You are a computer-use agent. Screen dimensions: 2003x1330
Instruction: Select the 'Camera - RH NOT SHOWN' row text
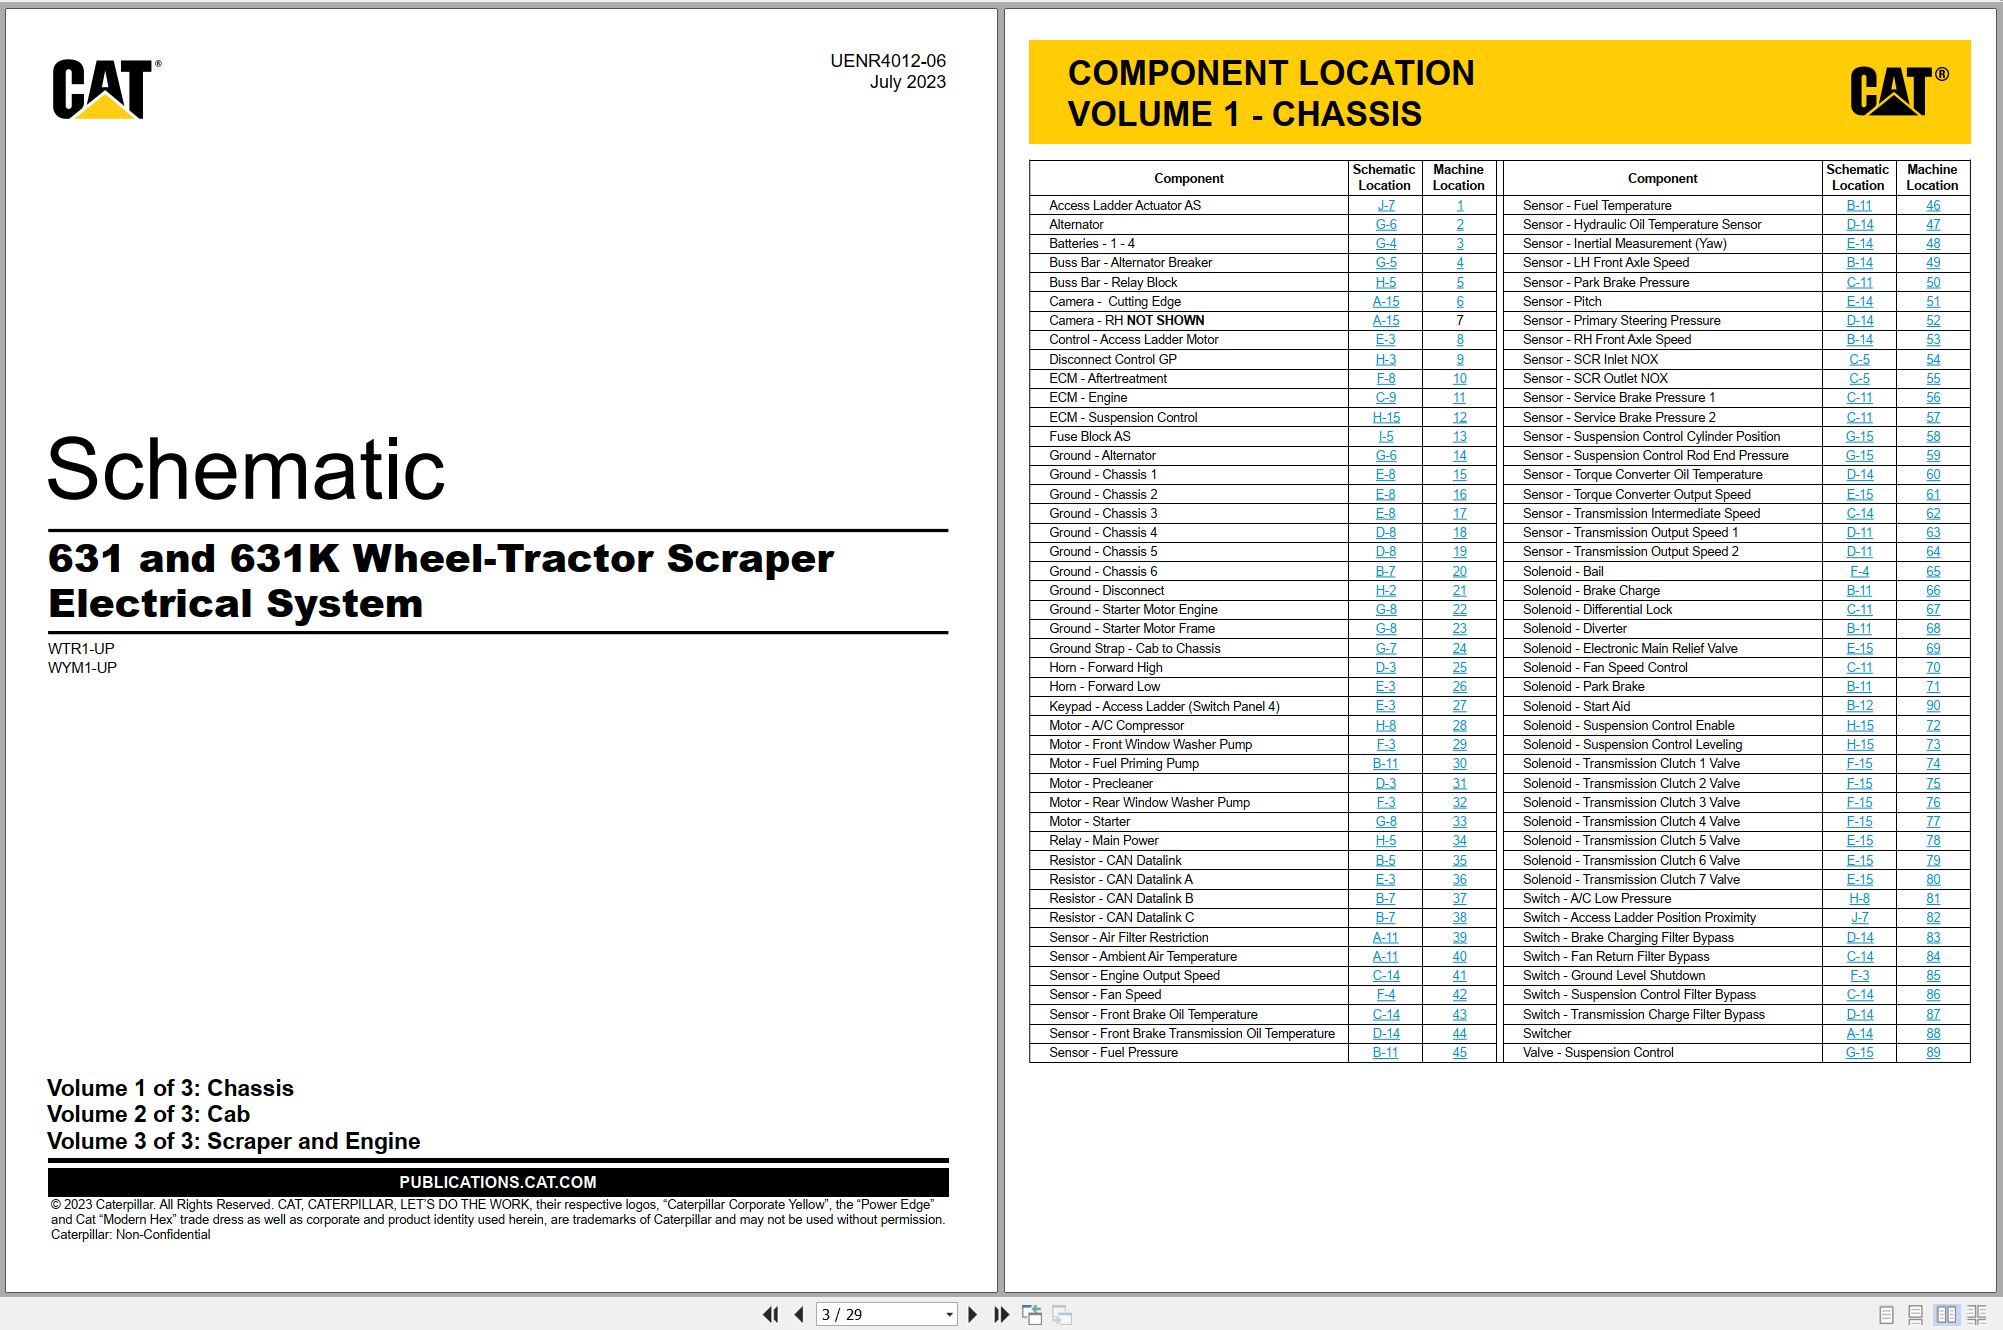[1127, 320]
